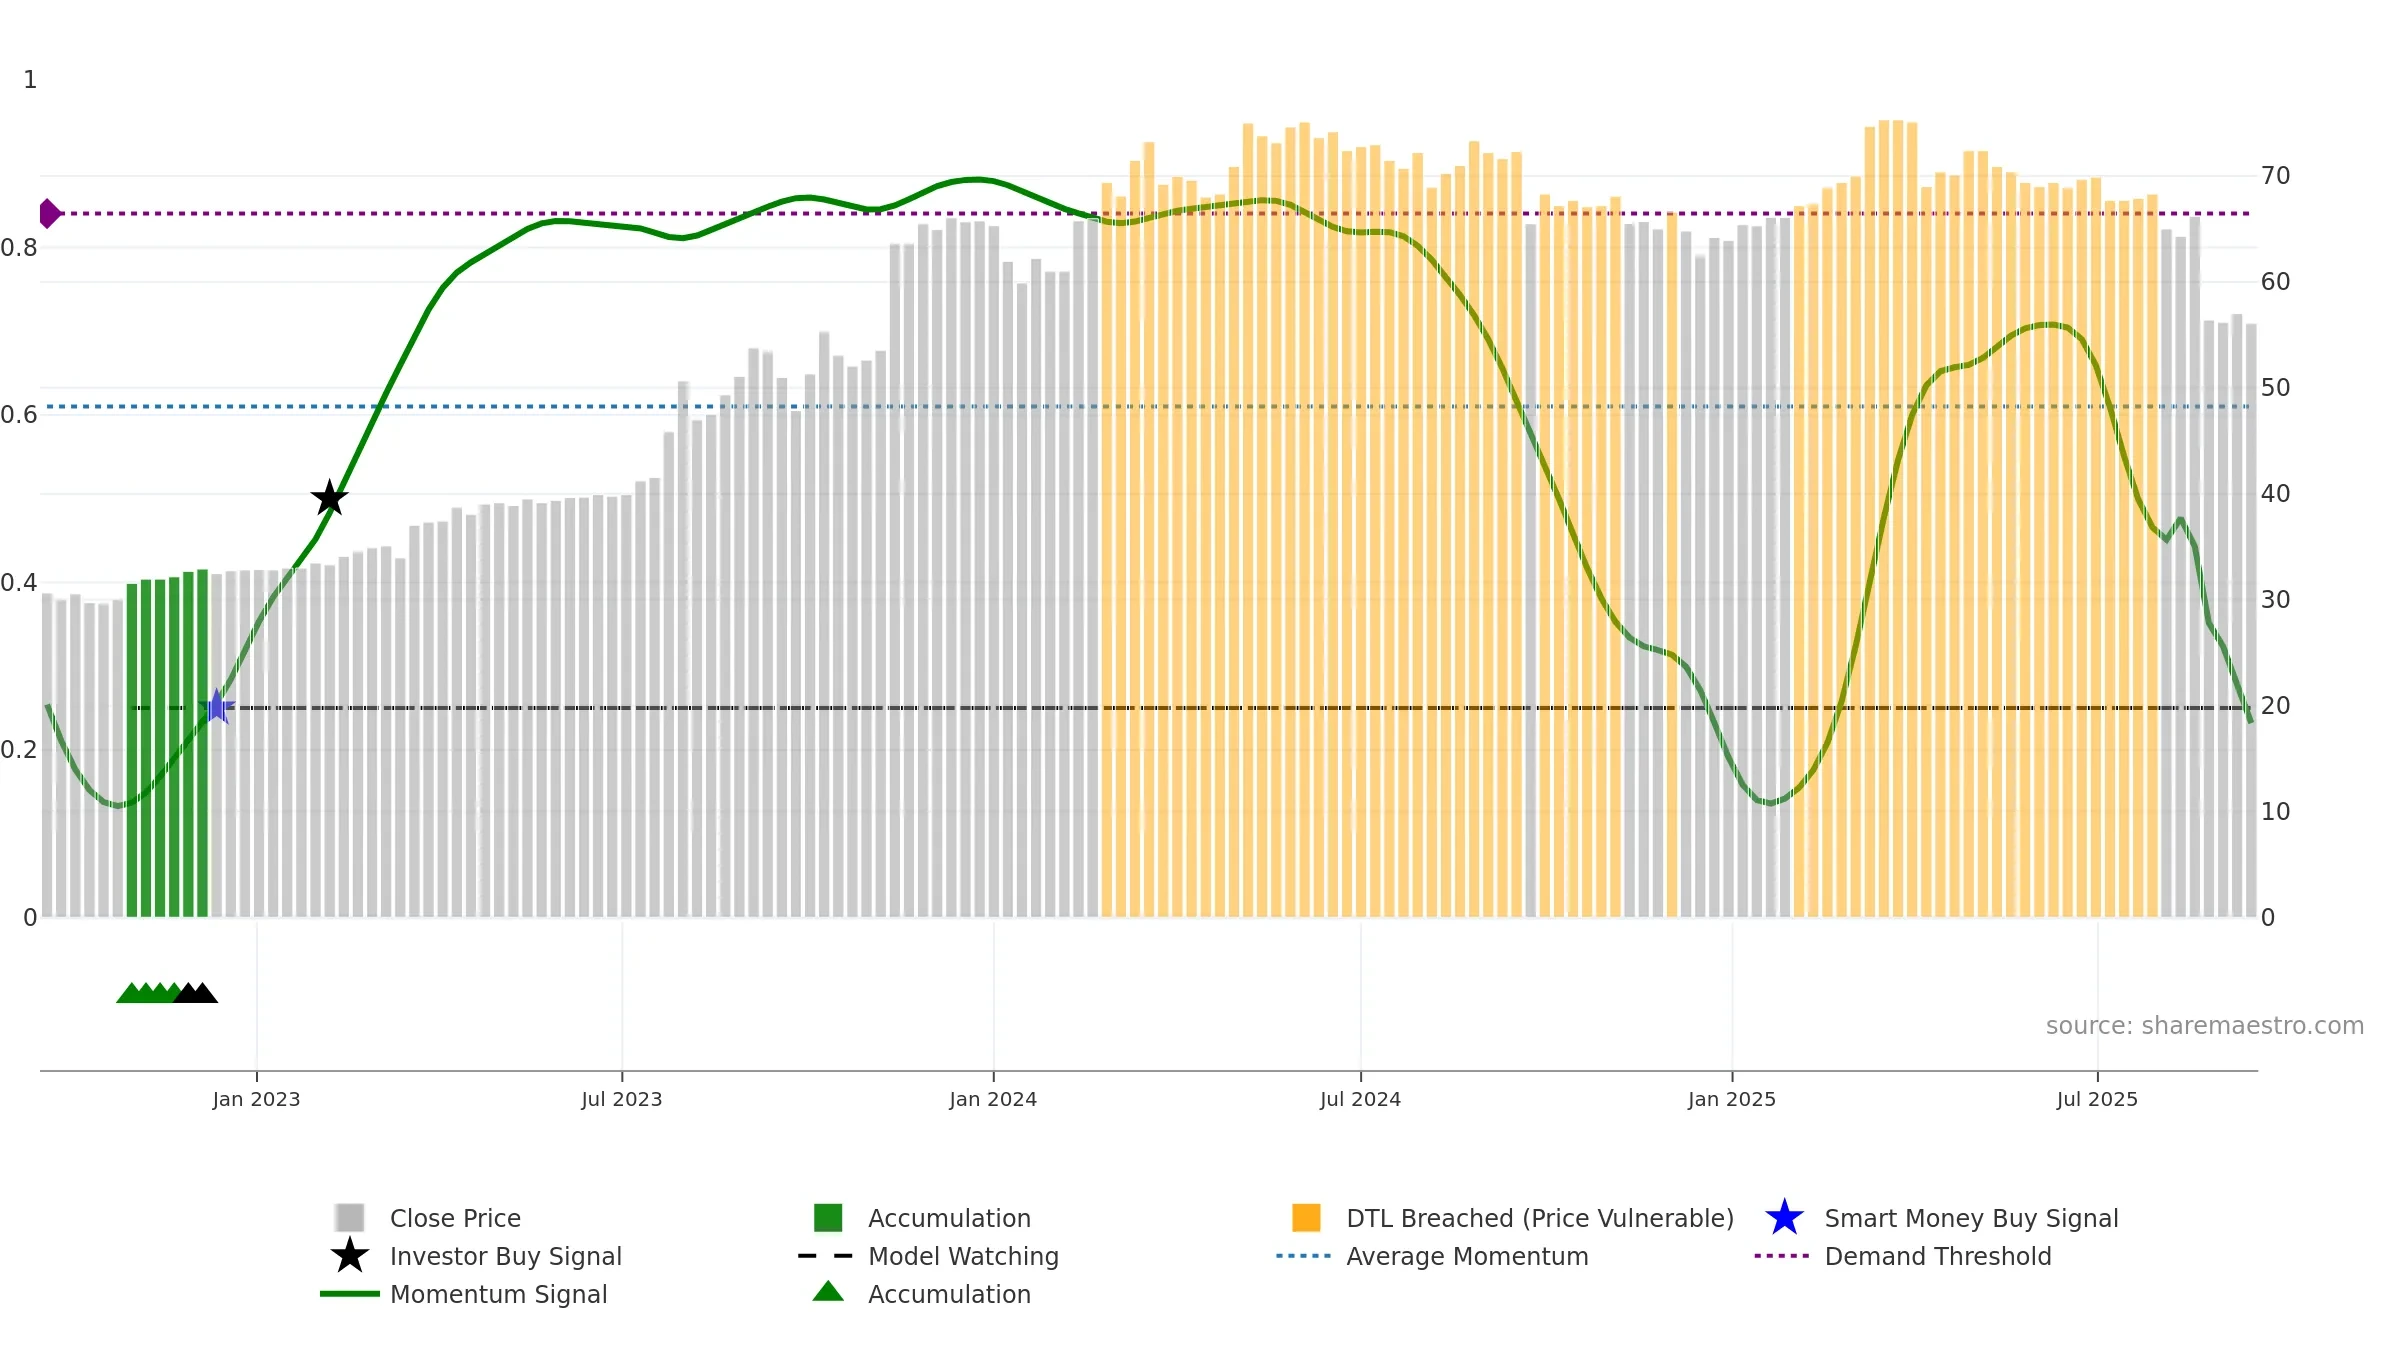Click the green triangle legend icon
The height and width of the screenshot is (1350, 2400).
click(828, 1292)
